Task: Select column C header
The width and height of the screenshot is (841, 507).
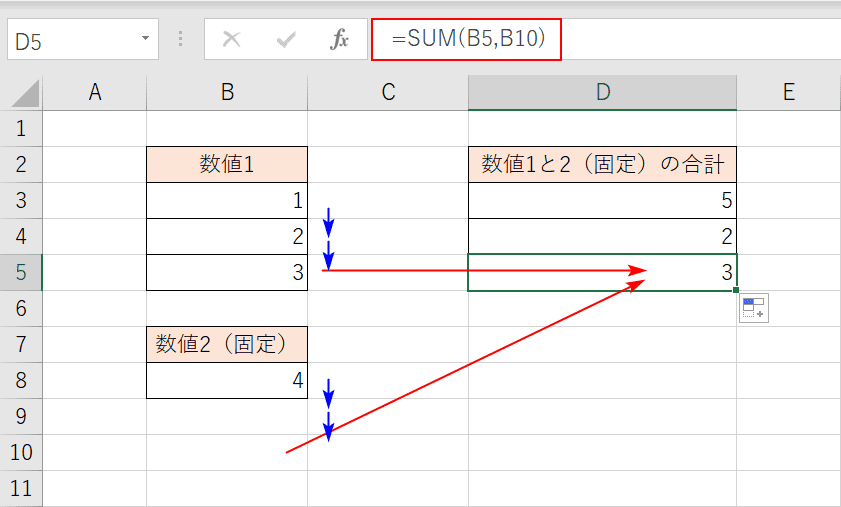Action: 388,92
